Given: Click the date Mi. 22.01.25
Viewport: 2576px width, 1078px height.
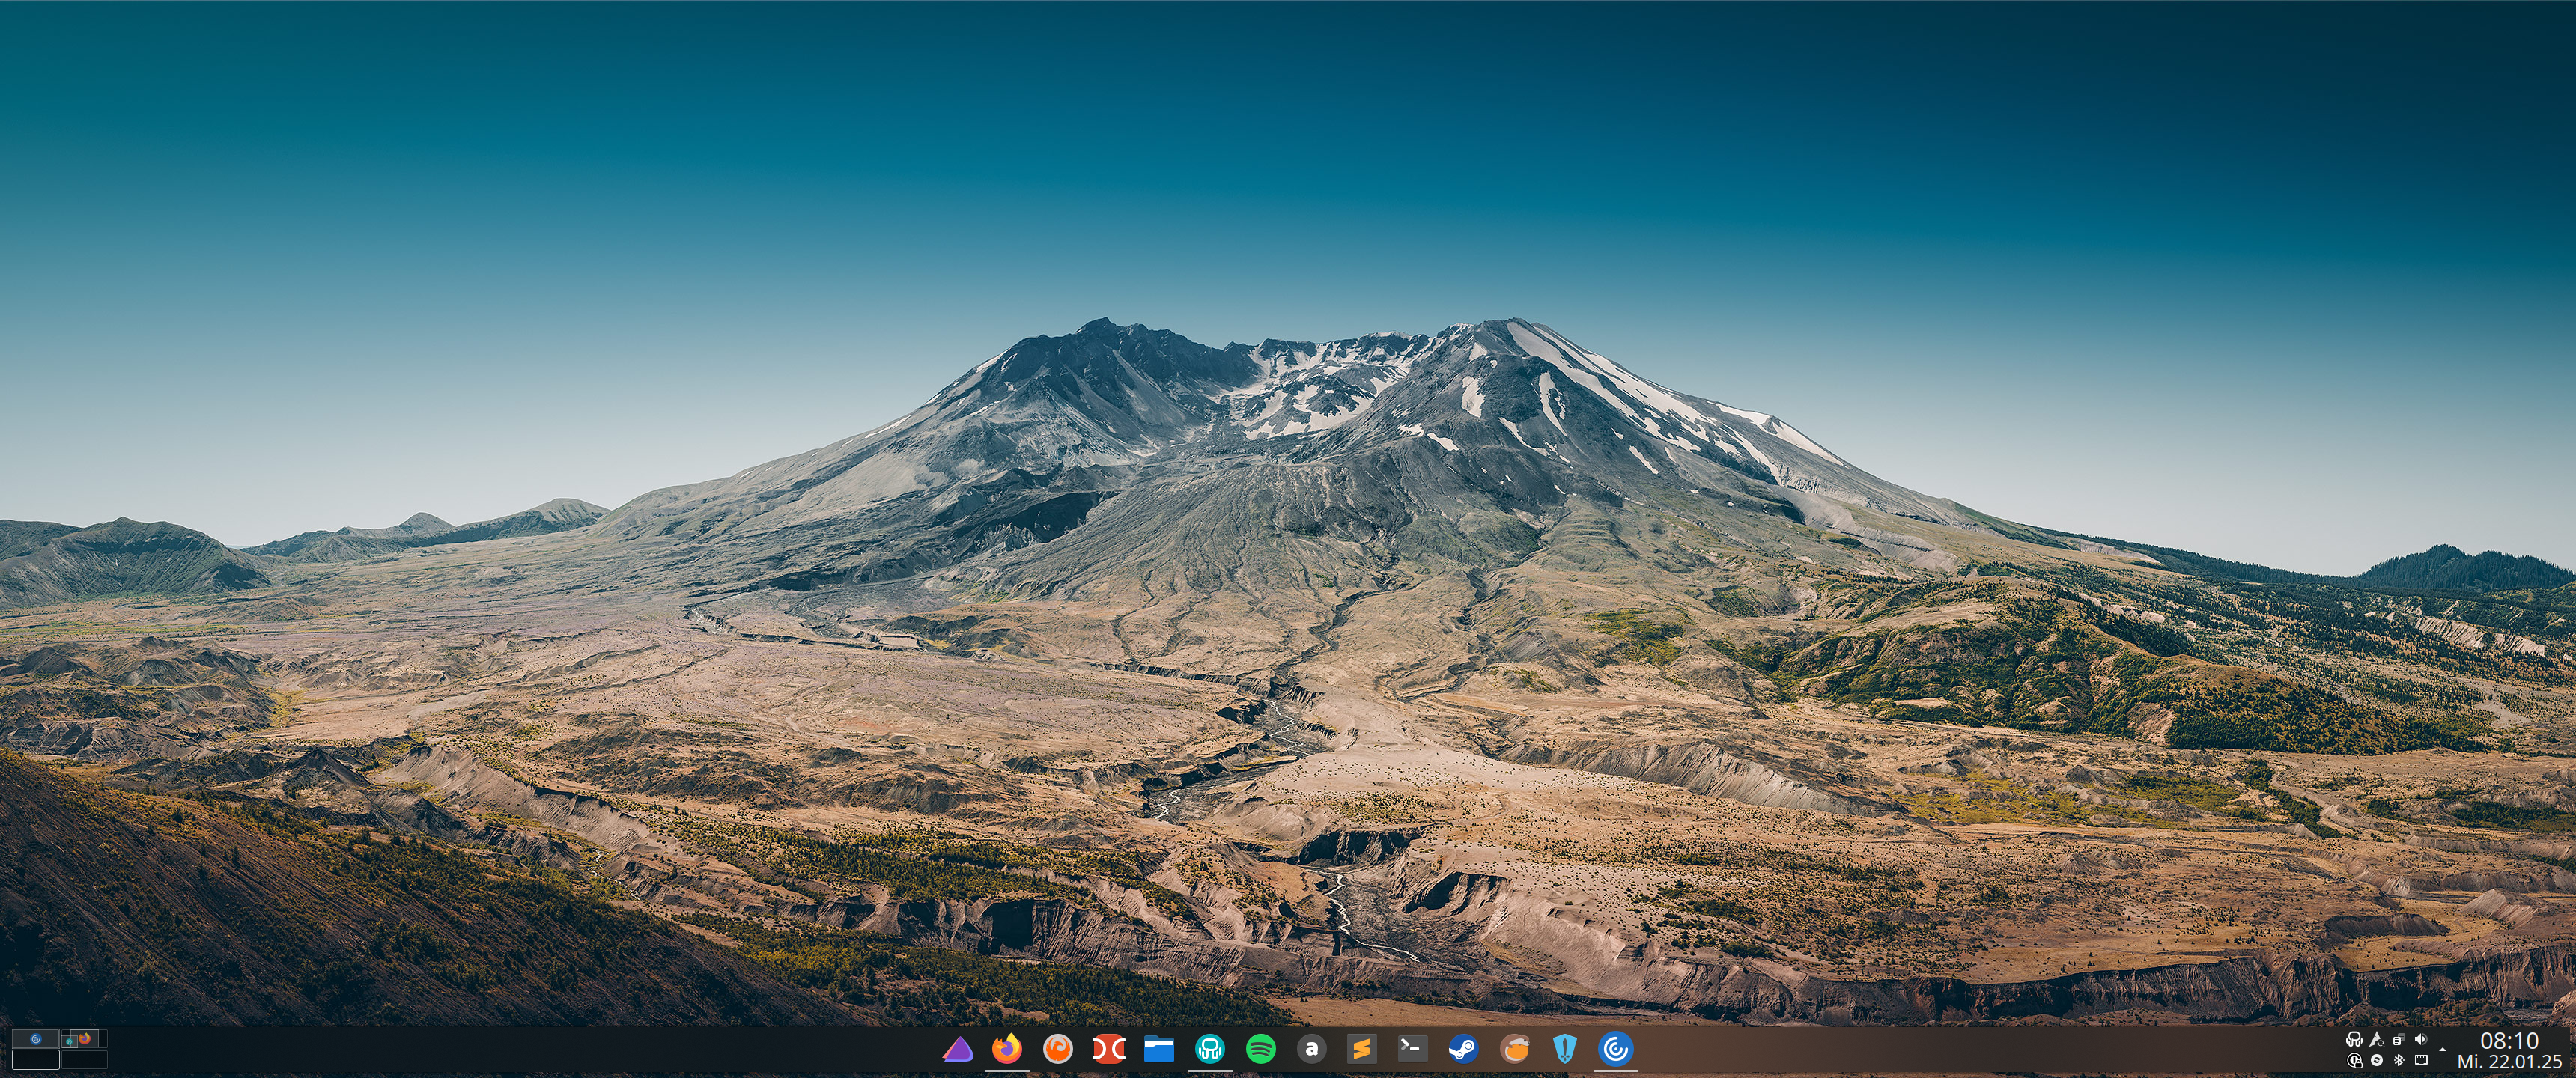Looking at the screenshot, I should (2509, 1062).
